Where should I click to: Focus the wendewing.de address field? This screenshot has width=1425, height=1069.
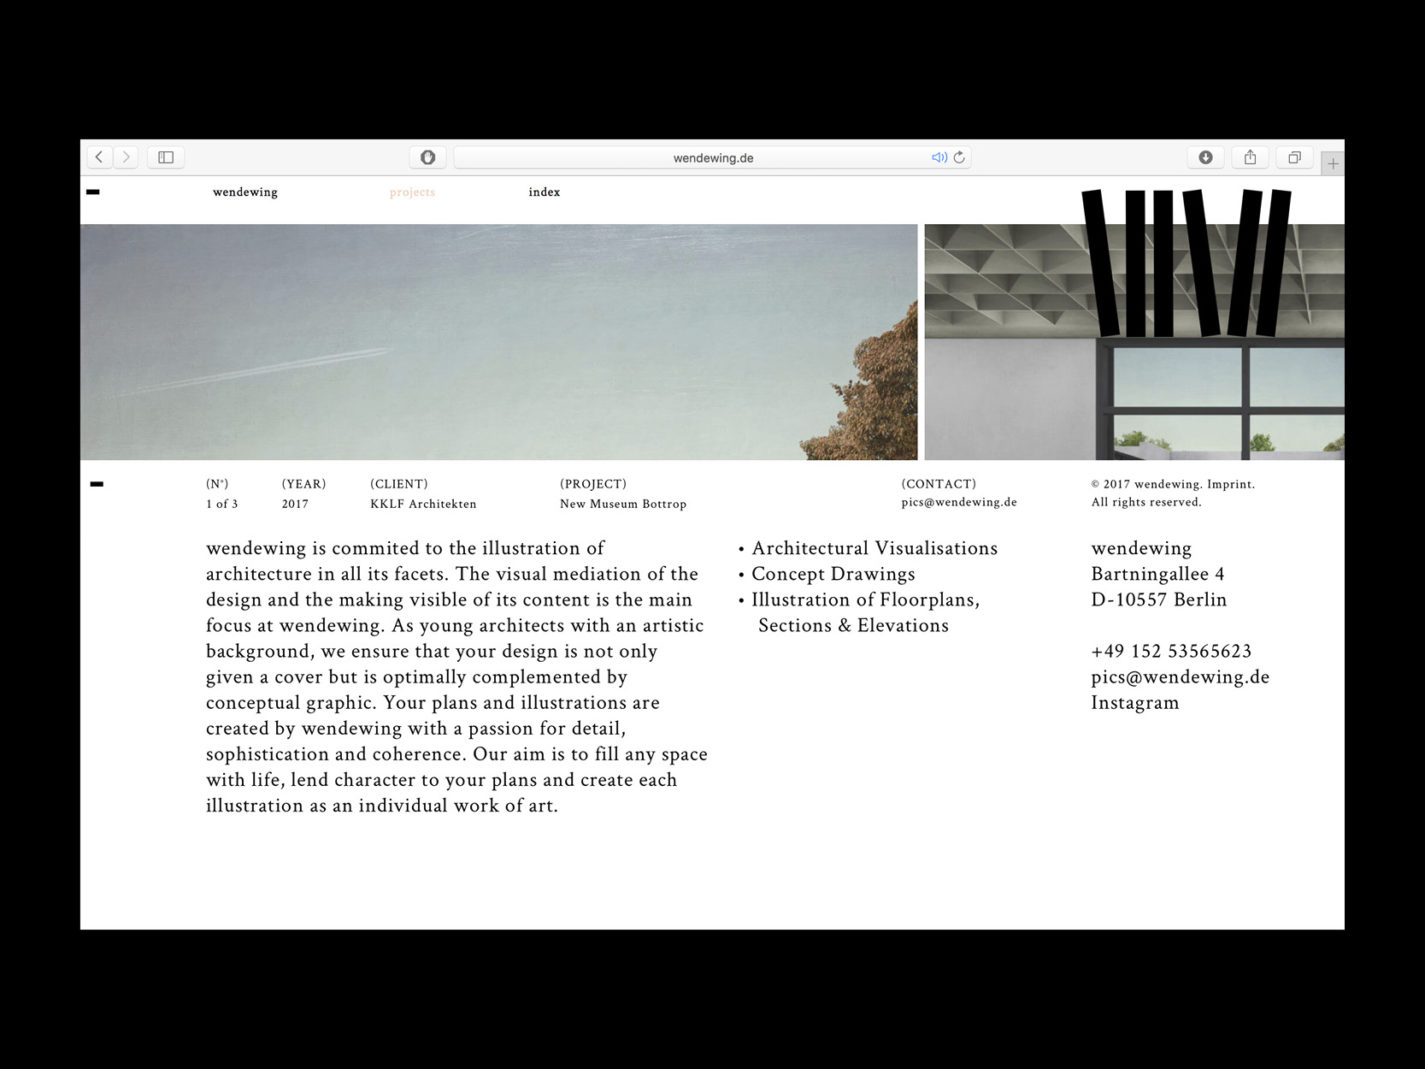click(x=712, y=157)
